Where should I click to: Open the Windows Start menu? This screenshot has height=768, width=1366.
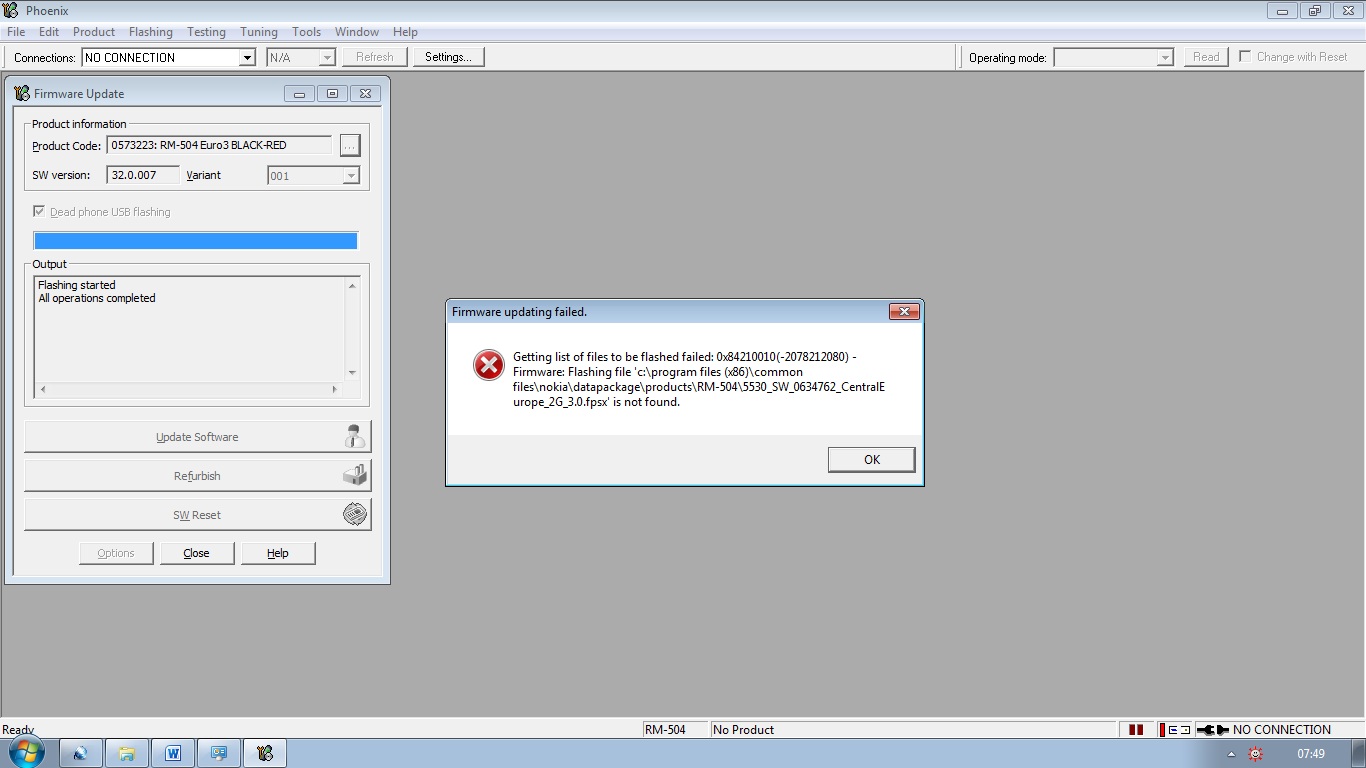[x=25, y=752]
